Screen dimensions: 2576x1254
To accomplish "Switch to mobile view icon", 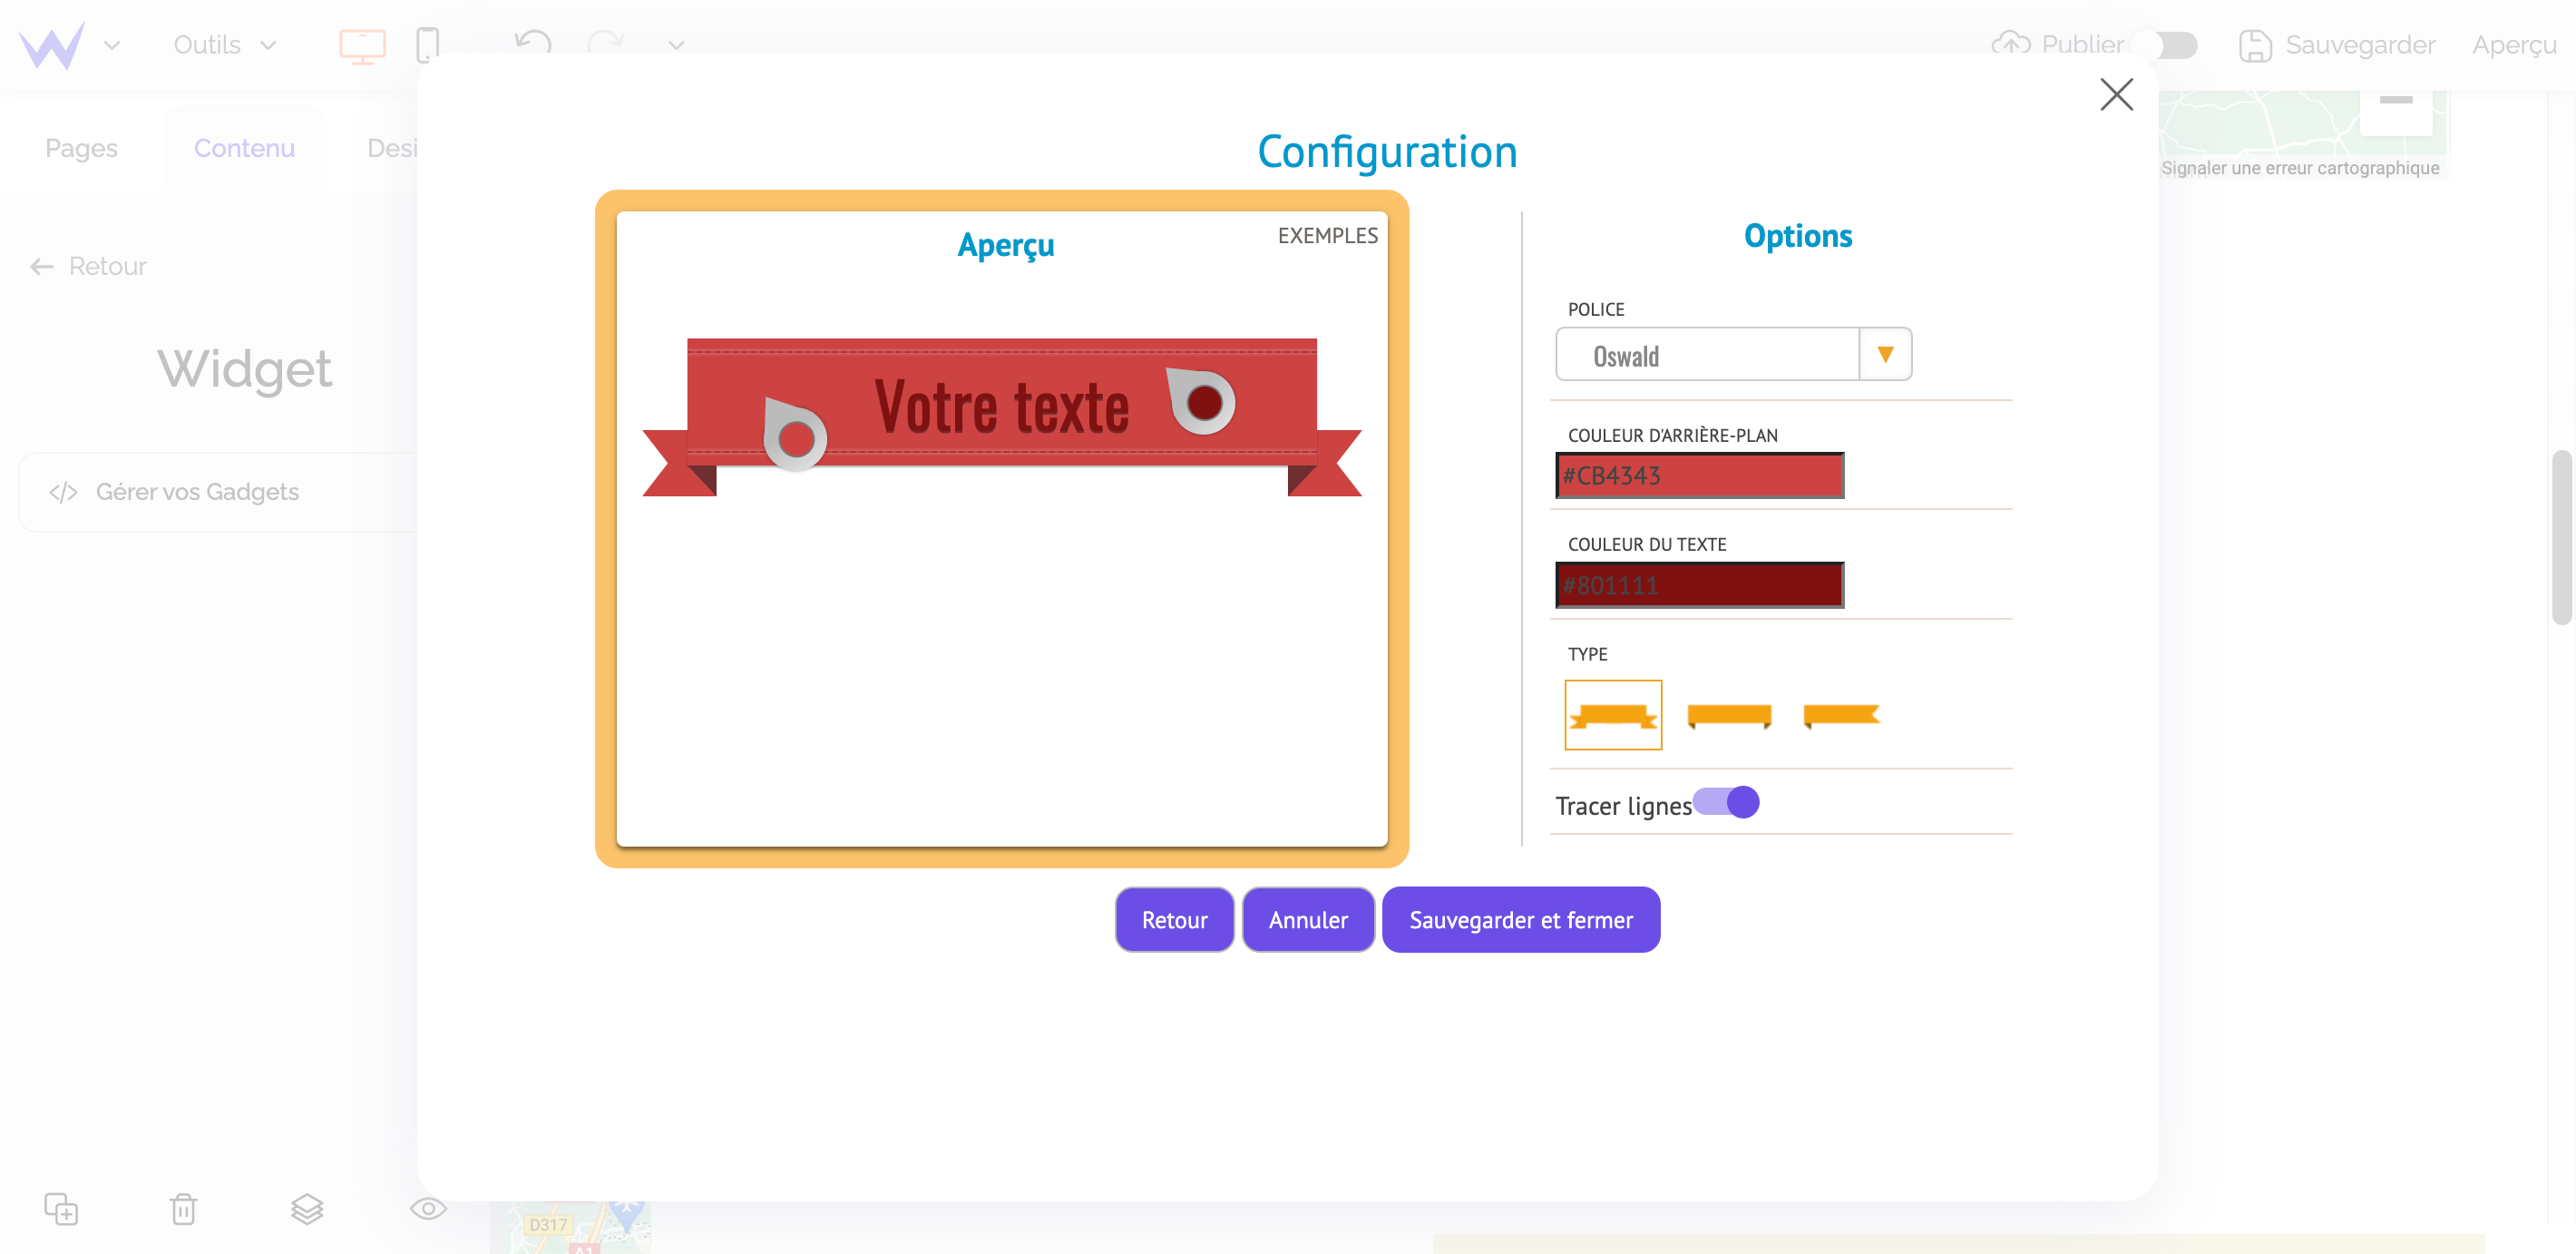I will (x=427, y=45).
